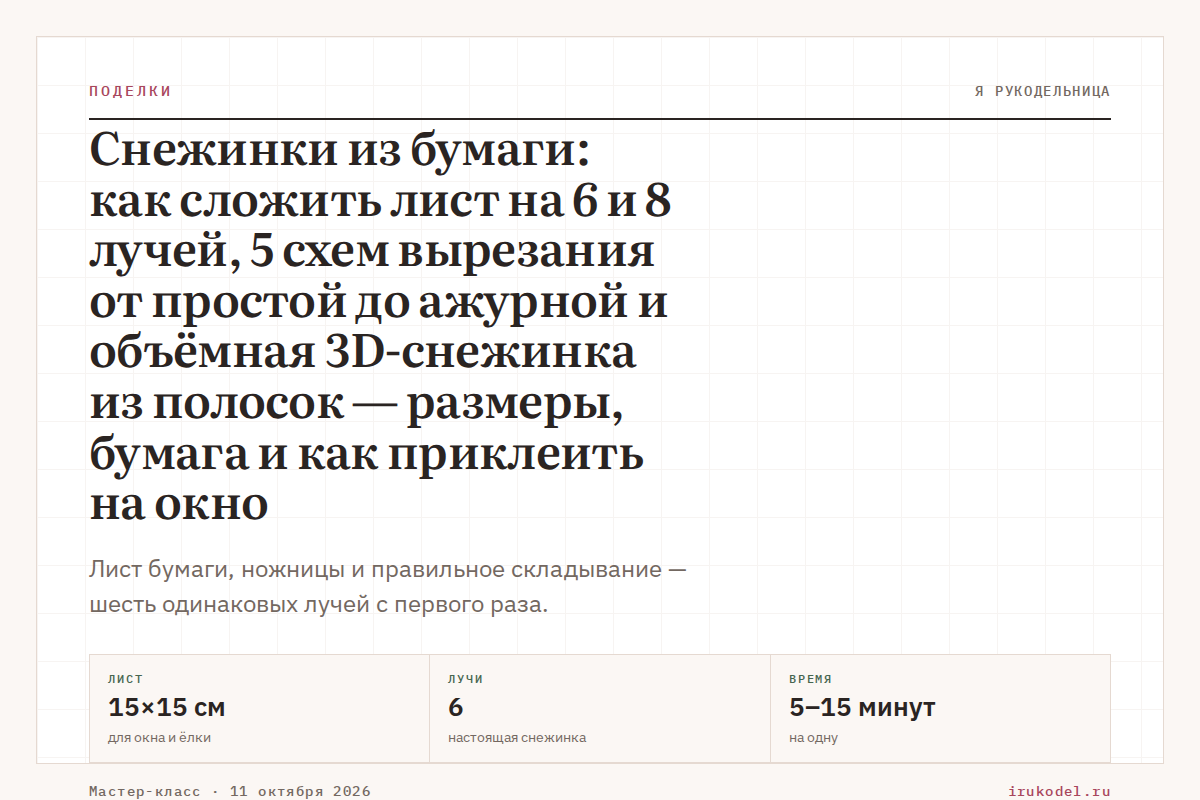Select the ВРЕМЯ label
Screen dimensions: 1200x800
pos(810,679)
